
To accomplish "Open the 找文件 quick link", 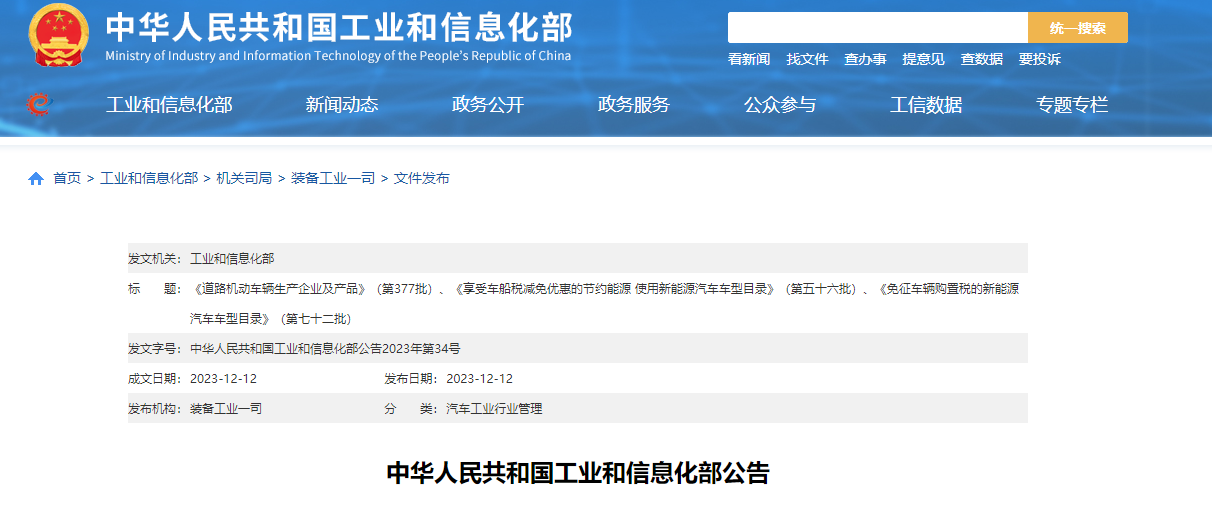I will (807, 60).
